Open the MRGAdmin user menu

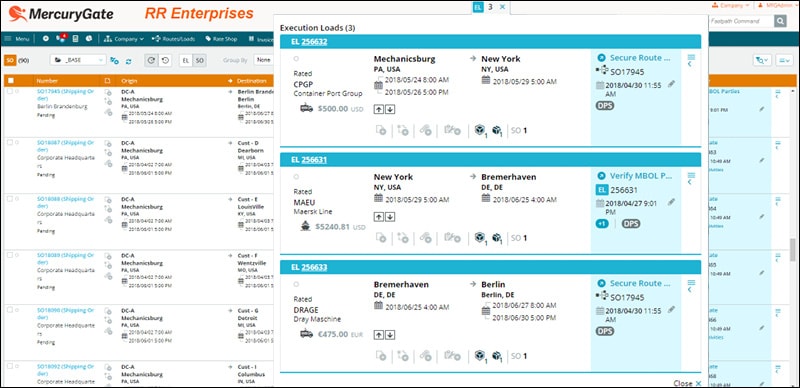click(x=778, y=6)
